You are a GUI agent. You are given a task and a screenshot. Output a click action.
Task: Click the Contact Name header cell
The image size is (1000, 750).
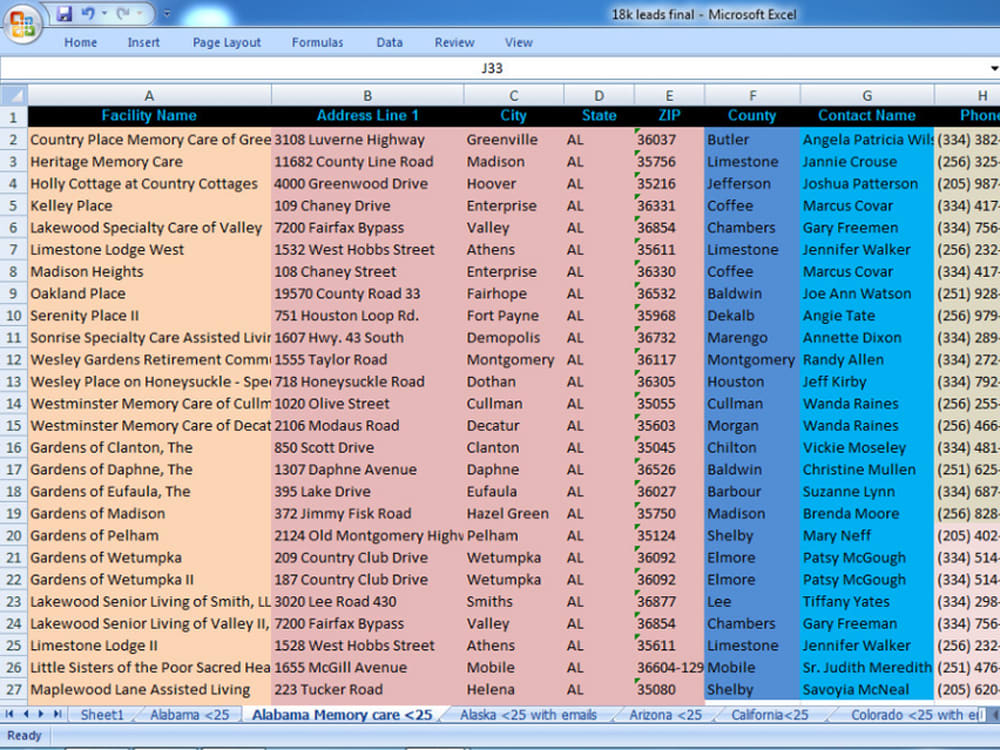tap(867, 116)
